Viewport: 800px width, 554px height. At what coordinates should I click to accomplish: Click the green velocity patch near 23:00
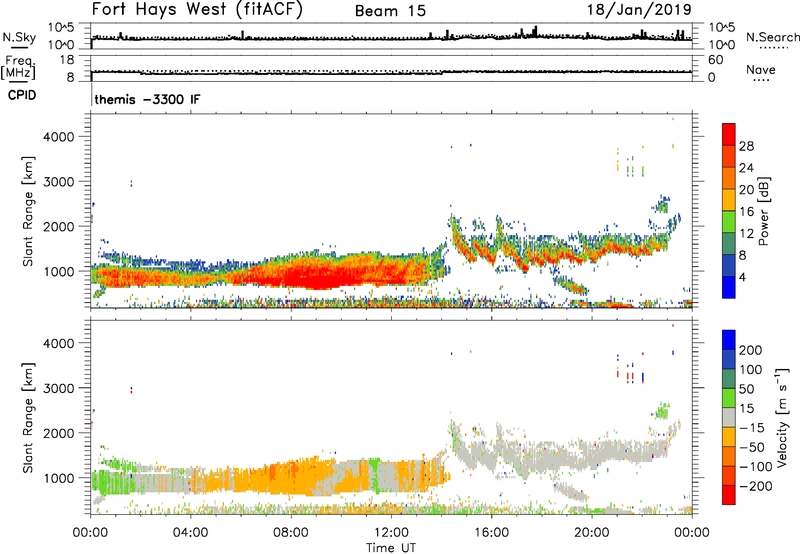point(662,411)
